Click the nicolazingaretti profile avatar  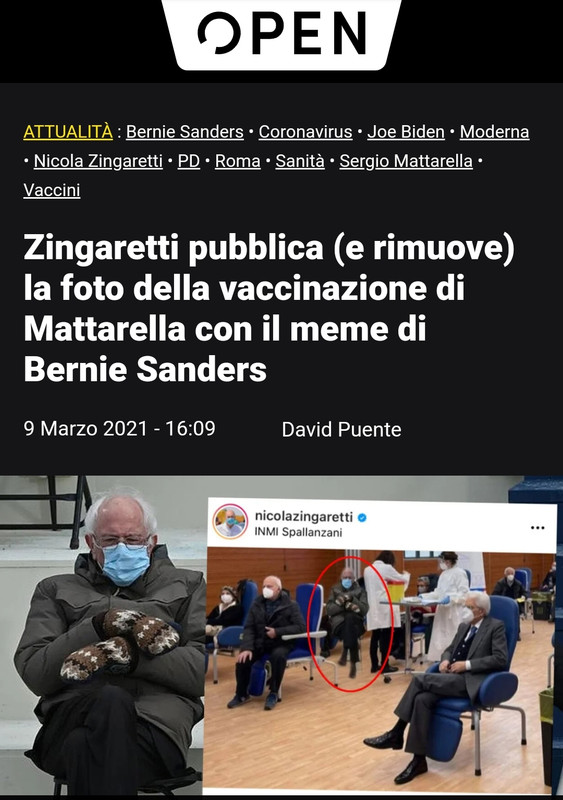(x=230, y=521)
